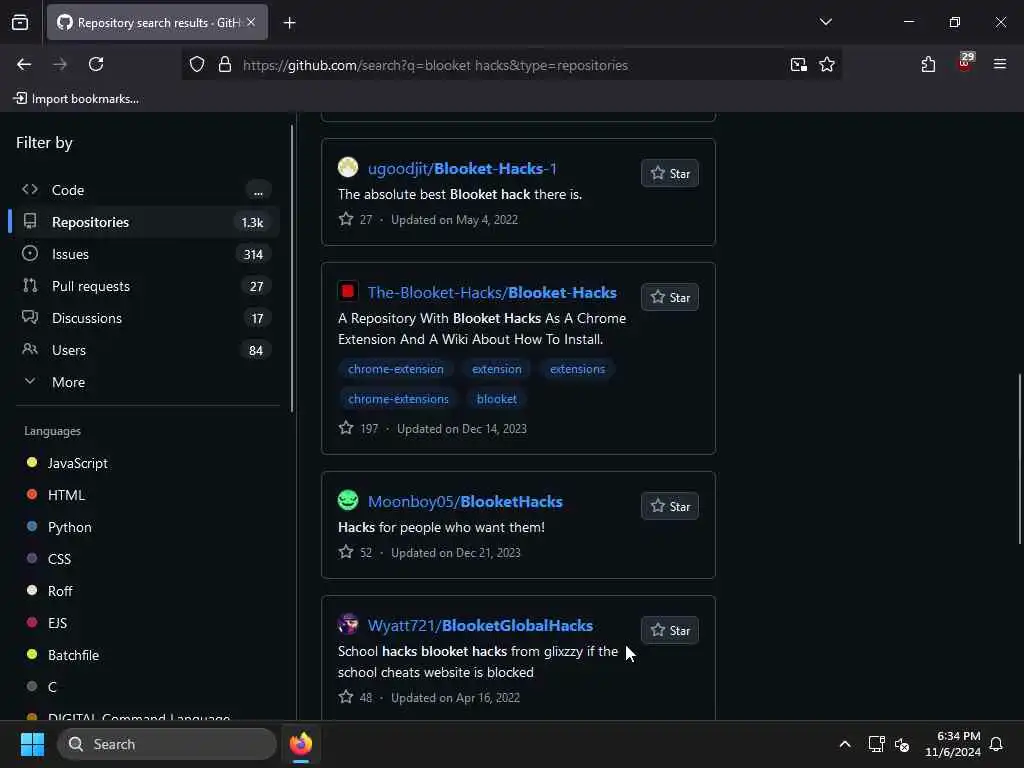Open Firefox from the taskbar

301,744
